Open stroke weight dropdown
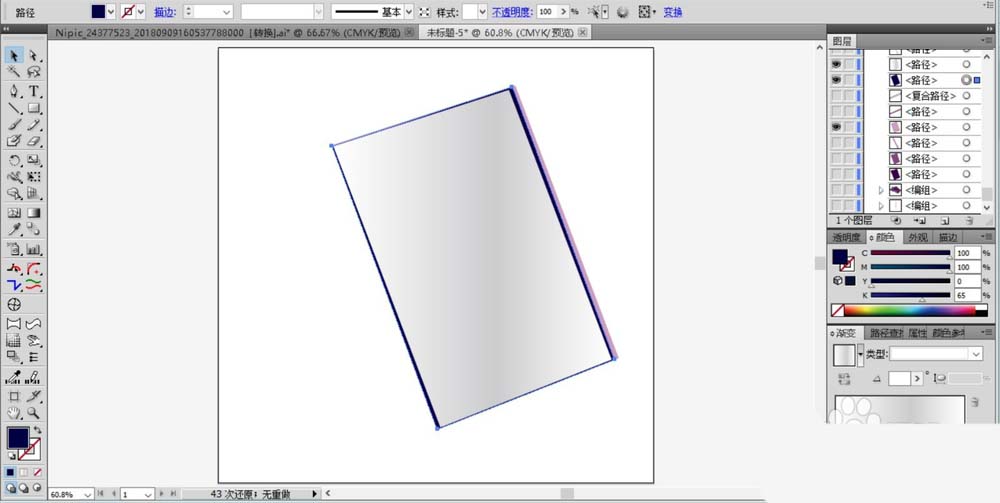The width and height of the screenshot is (1000, 503). (x=226, y=11)
